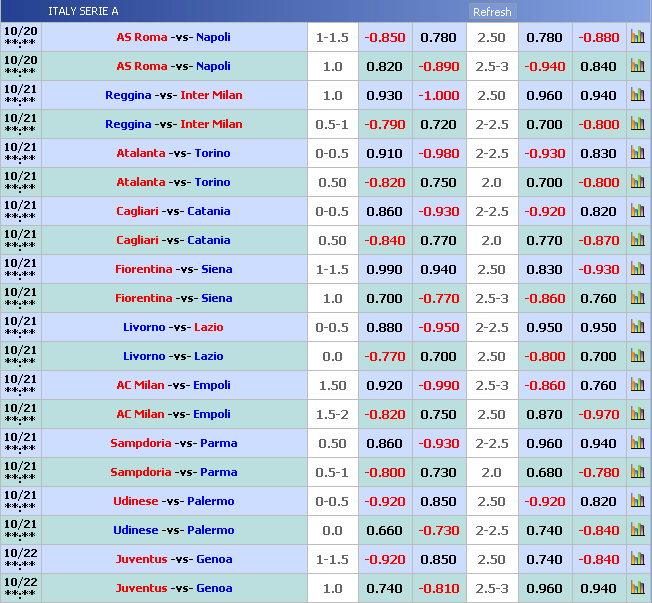Open chart icon for Udinese-Palermo 0-0.5 handicap row
The image size is (652, 603).
click(x=637, y=502)
